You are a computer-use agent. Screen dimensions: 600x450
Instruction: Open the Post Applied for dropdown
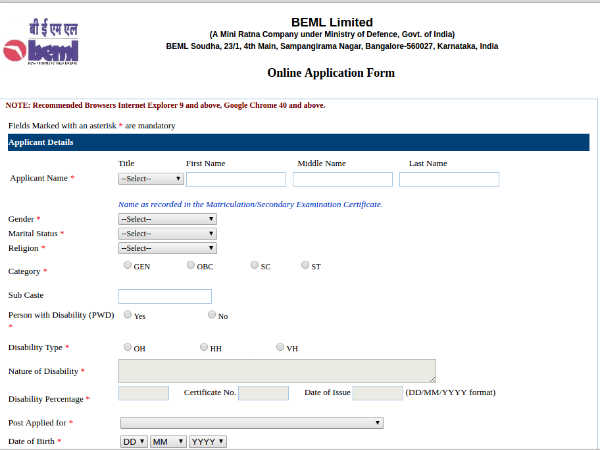(x=252, y=423)
